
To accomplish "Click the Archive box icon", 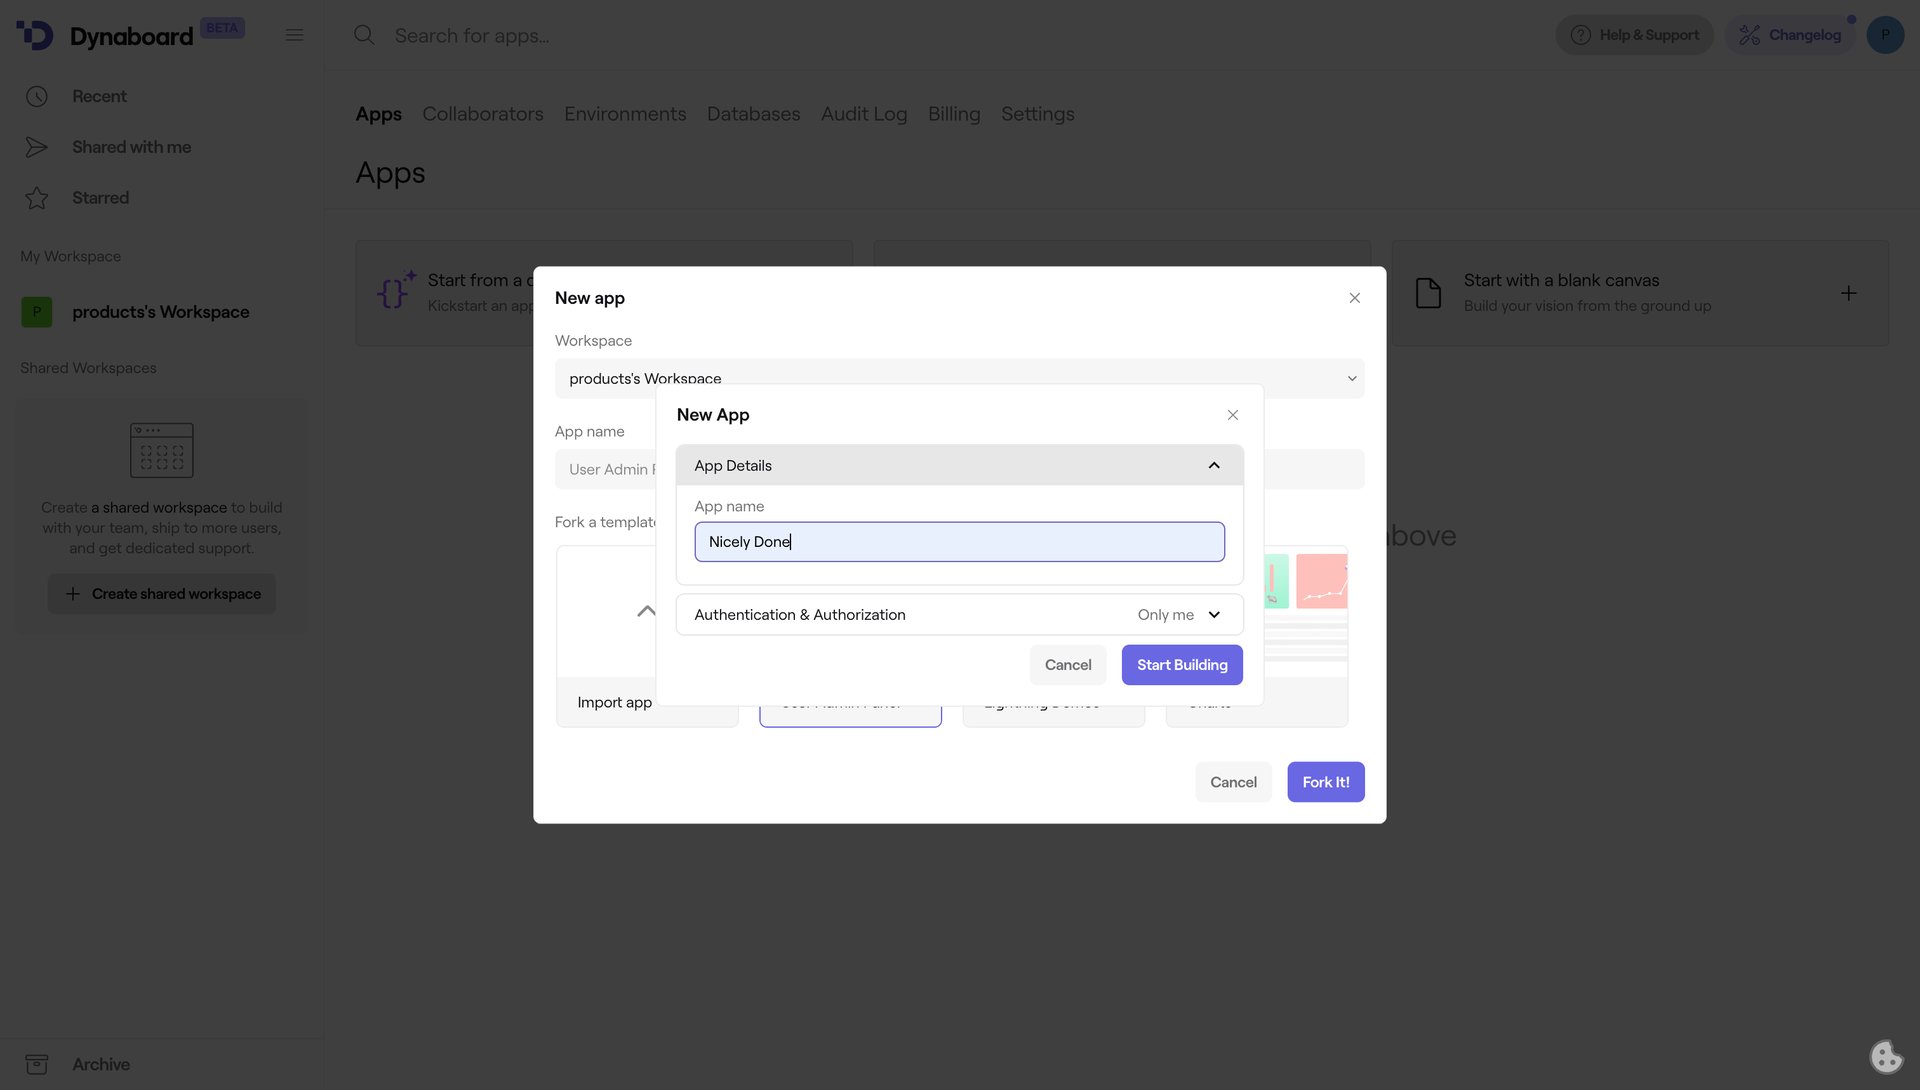I will coord(37,1064).
